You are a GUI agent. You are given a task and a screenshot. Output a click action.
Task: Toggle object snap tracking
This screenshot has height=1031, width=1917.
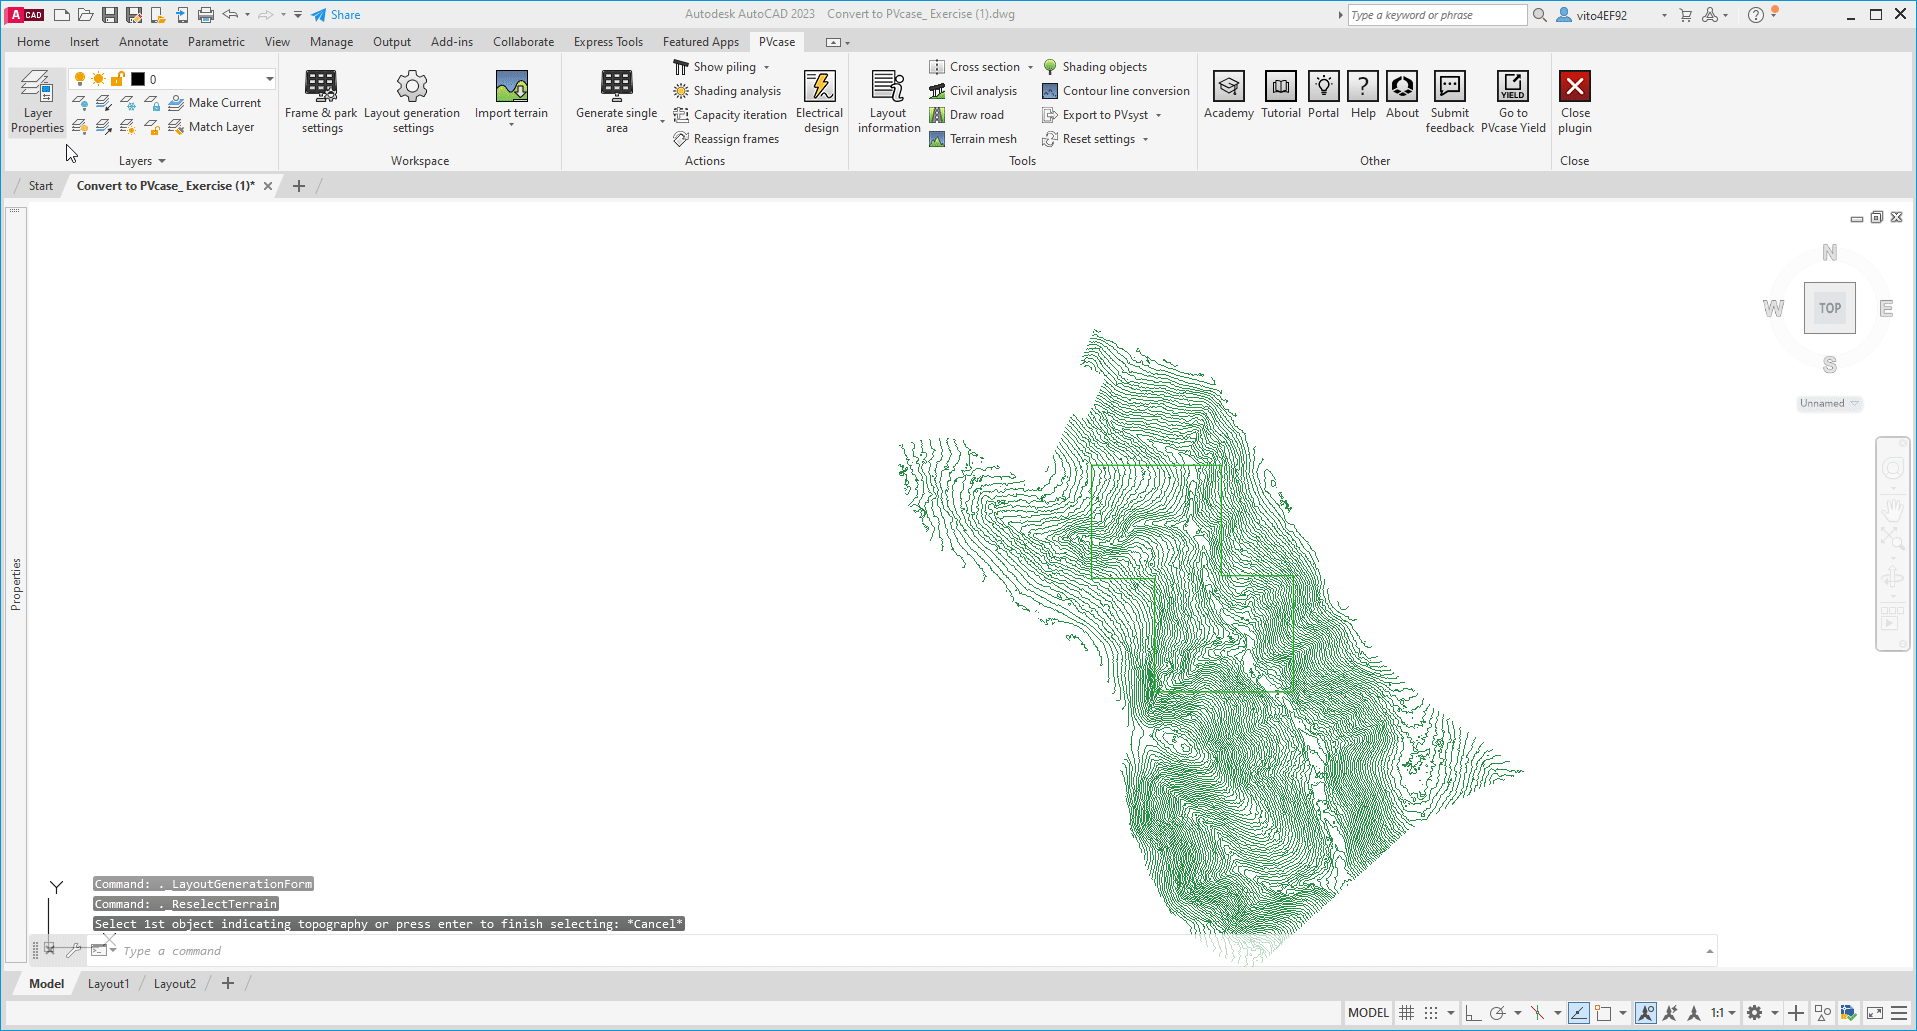[x=1579, y=1013]
